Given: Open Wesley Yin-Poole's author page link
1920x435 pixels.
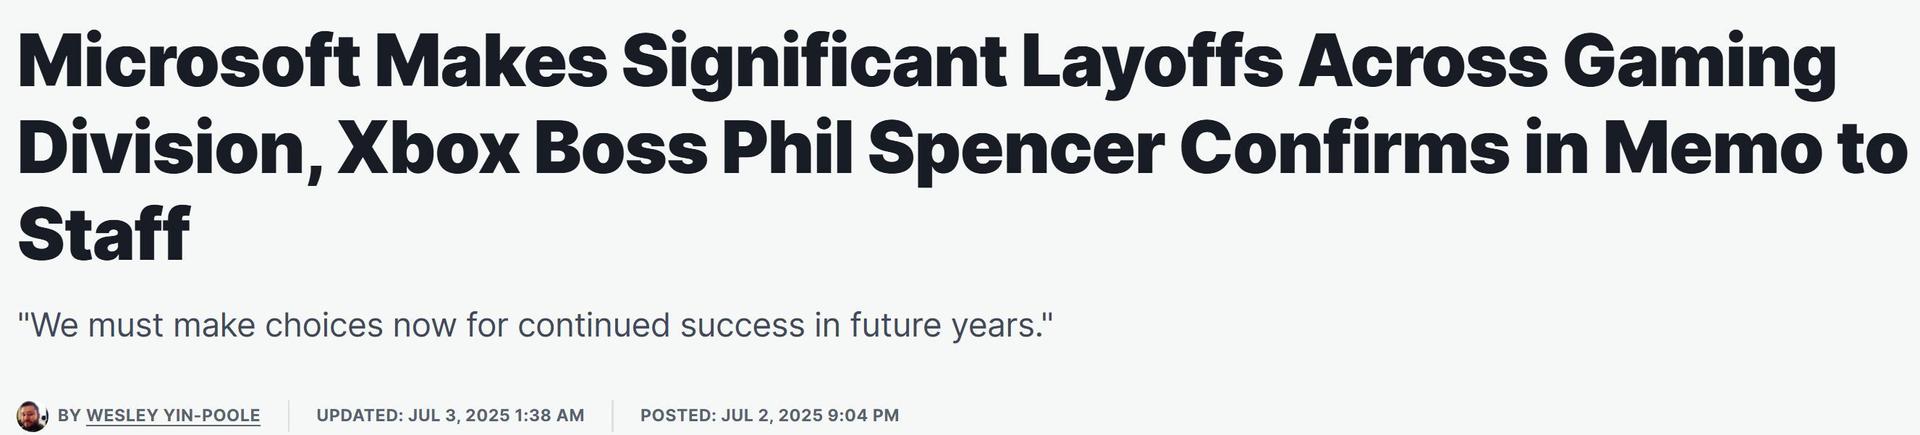Looking at the screenshot, I should click(173, 415).
